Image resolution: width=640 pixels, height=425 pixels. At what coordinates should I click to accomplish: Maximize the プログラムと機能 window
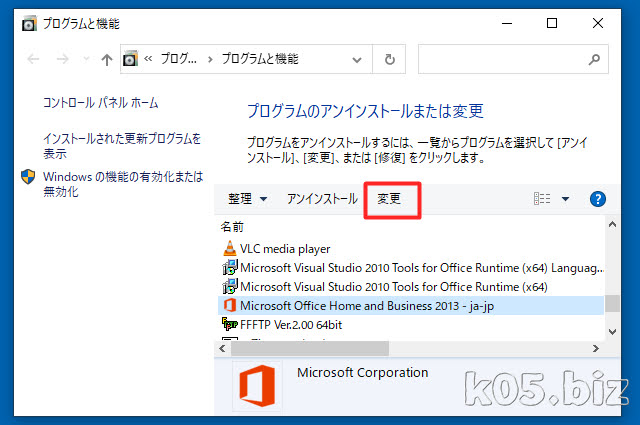click(552, 23)
